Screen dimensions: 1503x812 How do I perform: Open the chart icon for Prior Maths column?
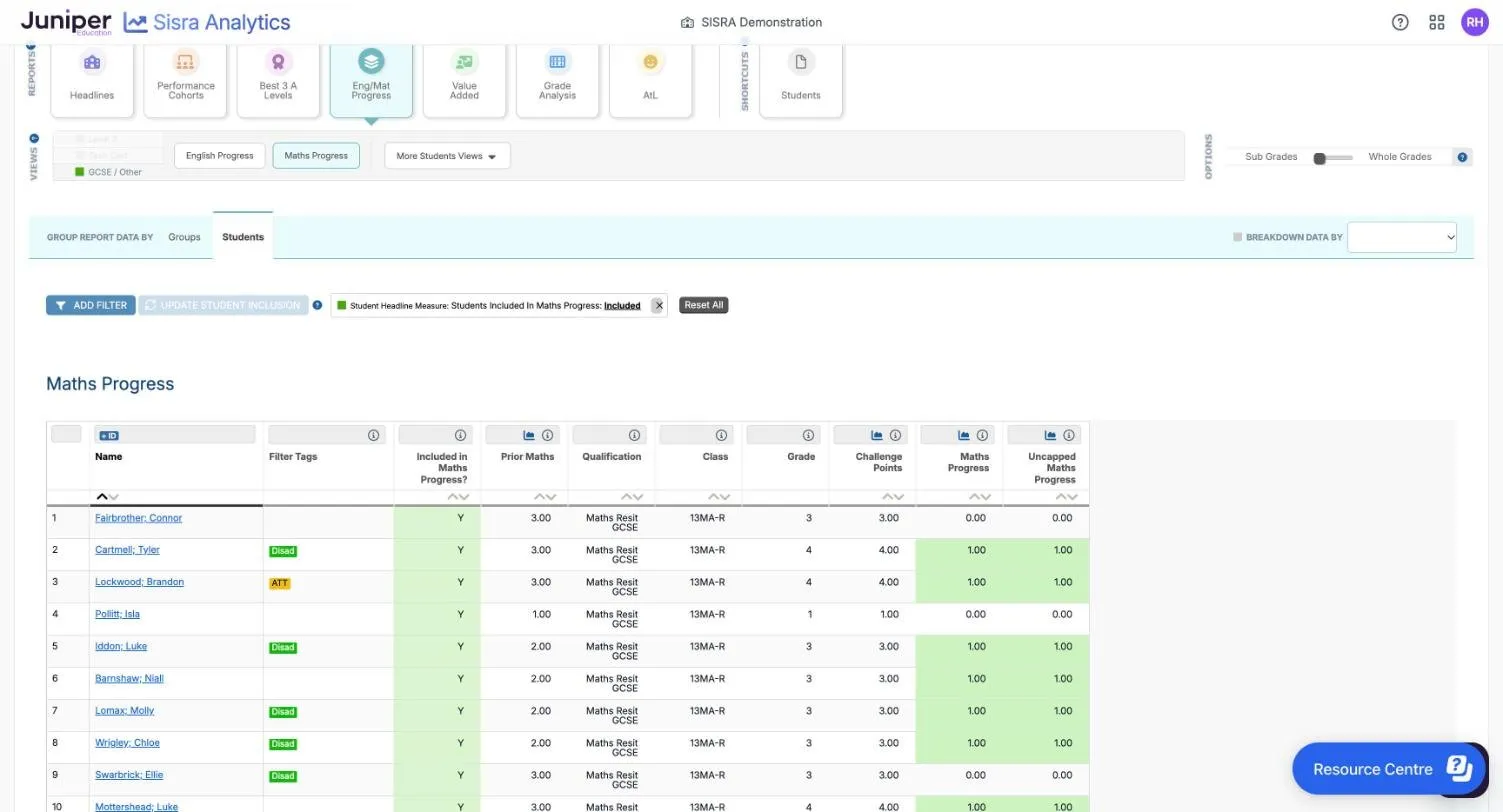click(x=529, y=435)
